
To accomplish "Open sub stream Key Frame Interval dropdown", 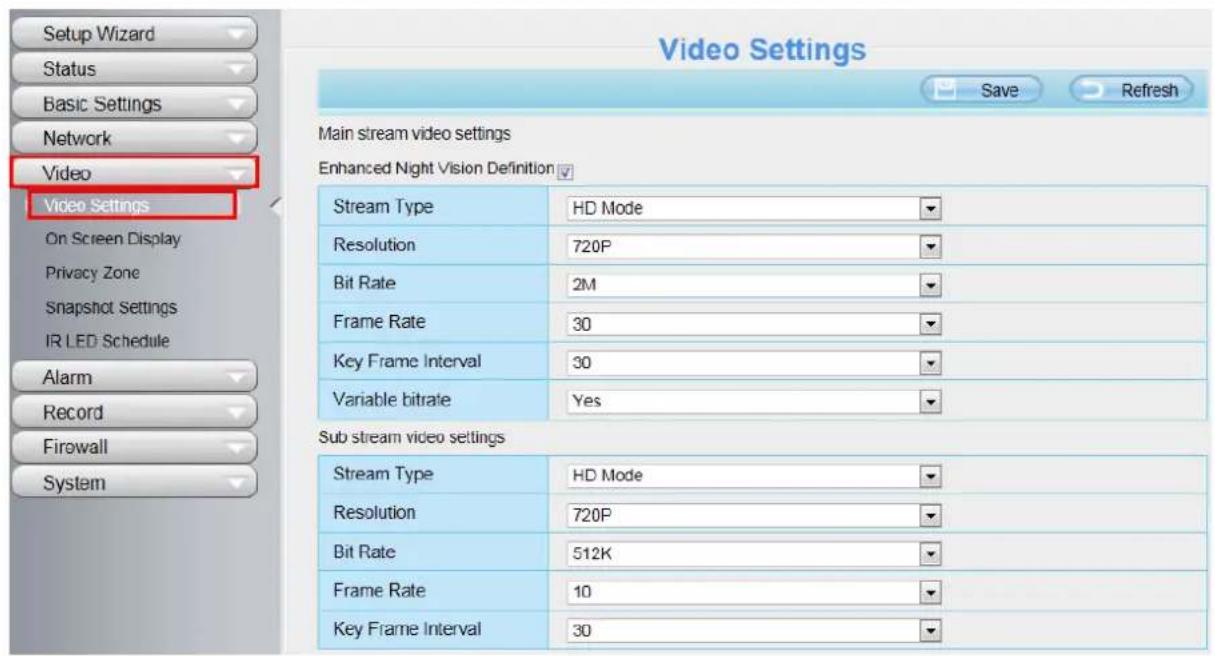I will click(x=755, y=631).
